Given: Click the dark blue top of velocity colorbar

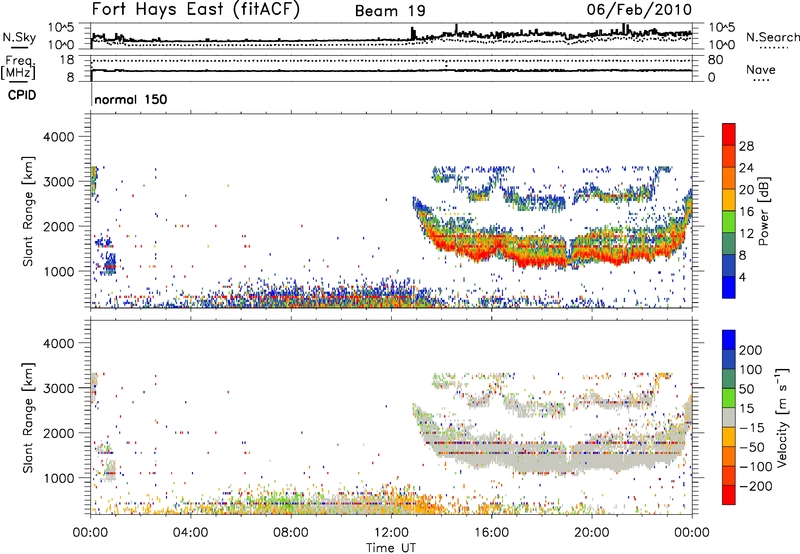Looking at the screenshot, I should point(729,340).
